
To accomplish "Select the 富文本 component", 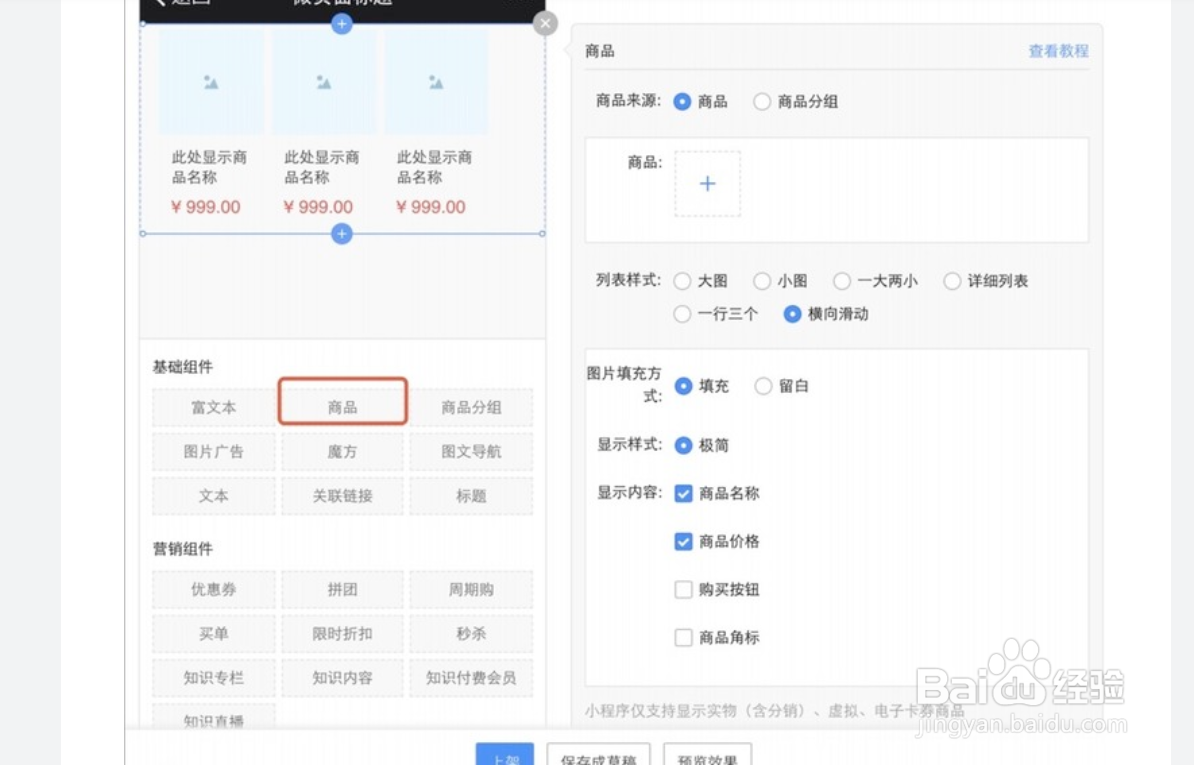I will point(213,407).
